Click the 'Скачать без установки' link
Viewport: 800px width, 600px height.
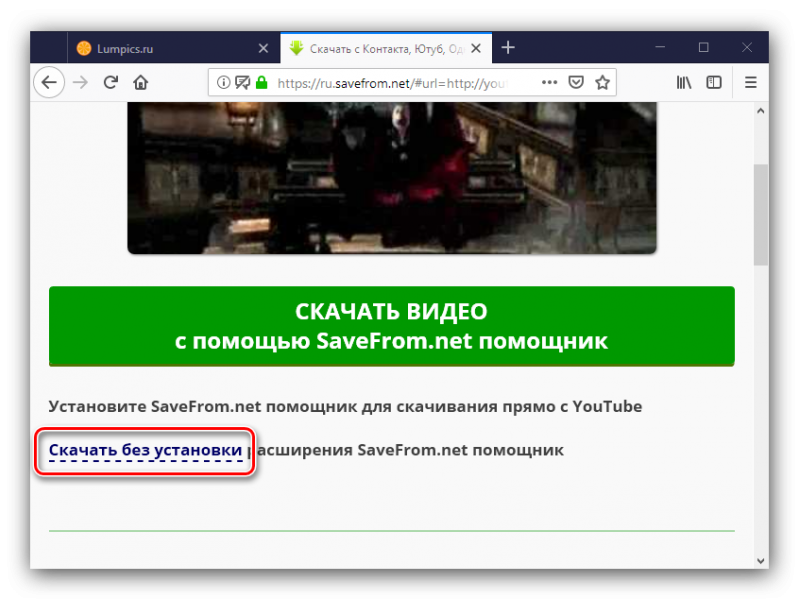145,450
